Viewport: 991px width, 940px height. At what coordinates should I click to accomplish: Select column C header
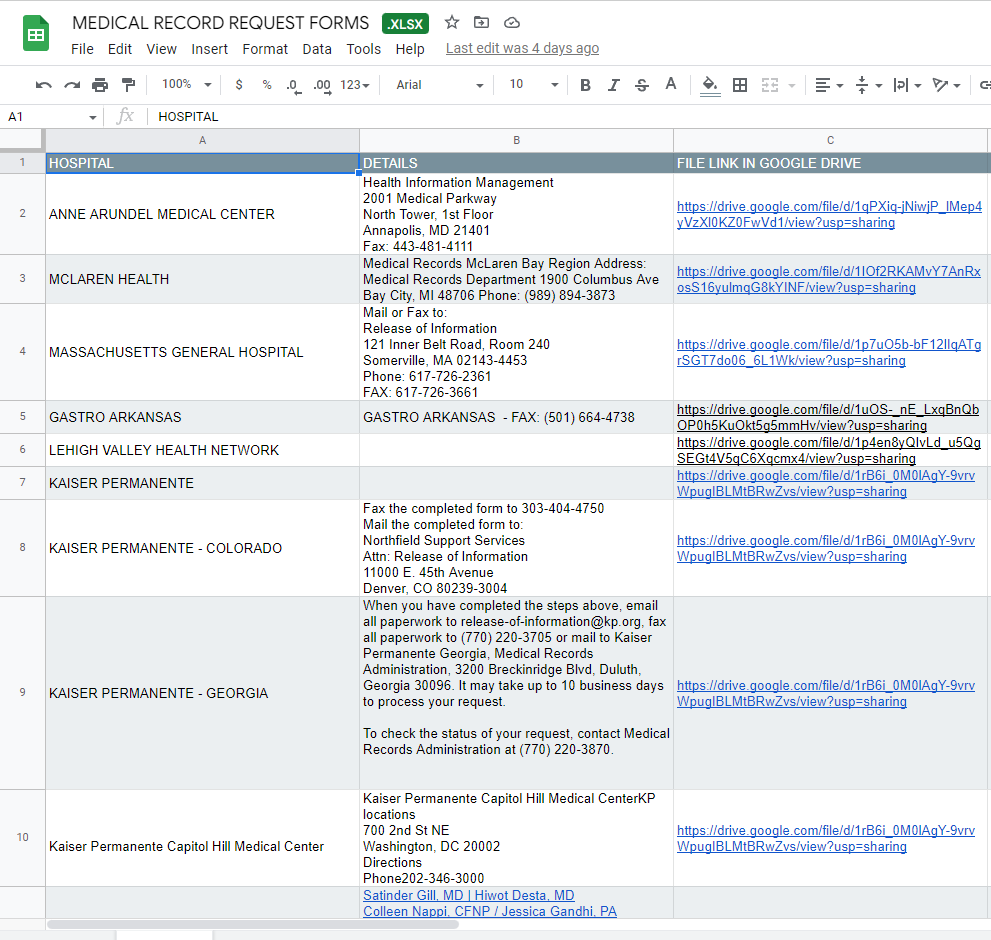830,140
